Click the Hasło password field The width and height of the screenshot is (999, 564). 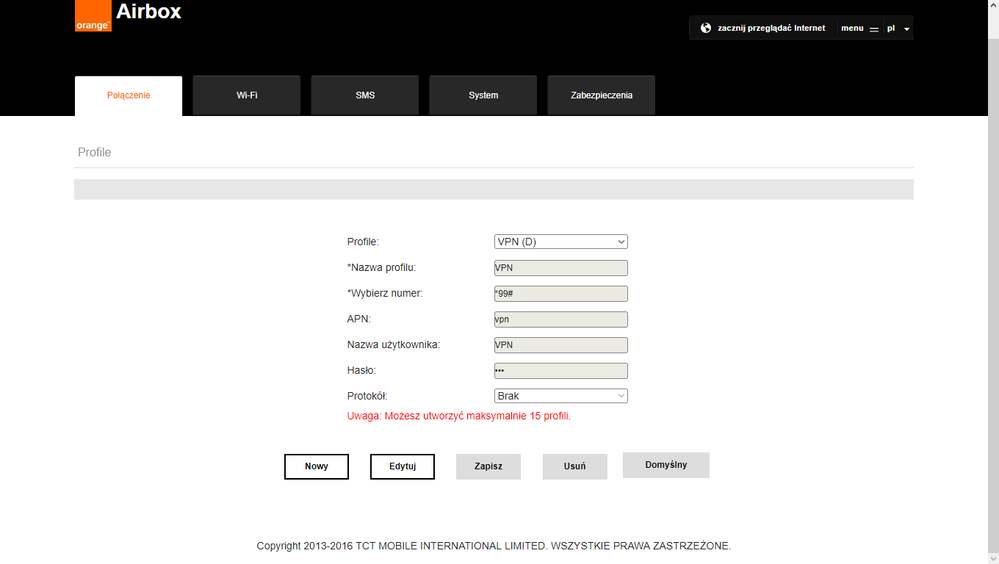(x=561, y=371)
